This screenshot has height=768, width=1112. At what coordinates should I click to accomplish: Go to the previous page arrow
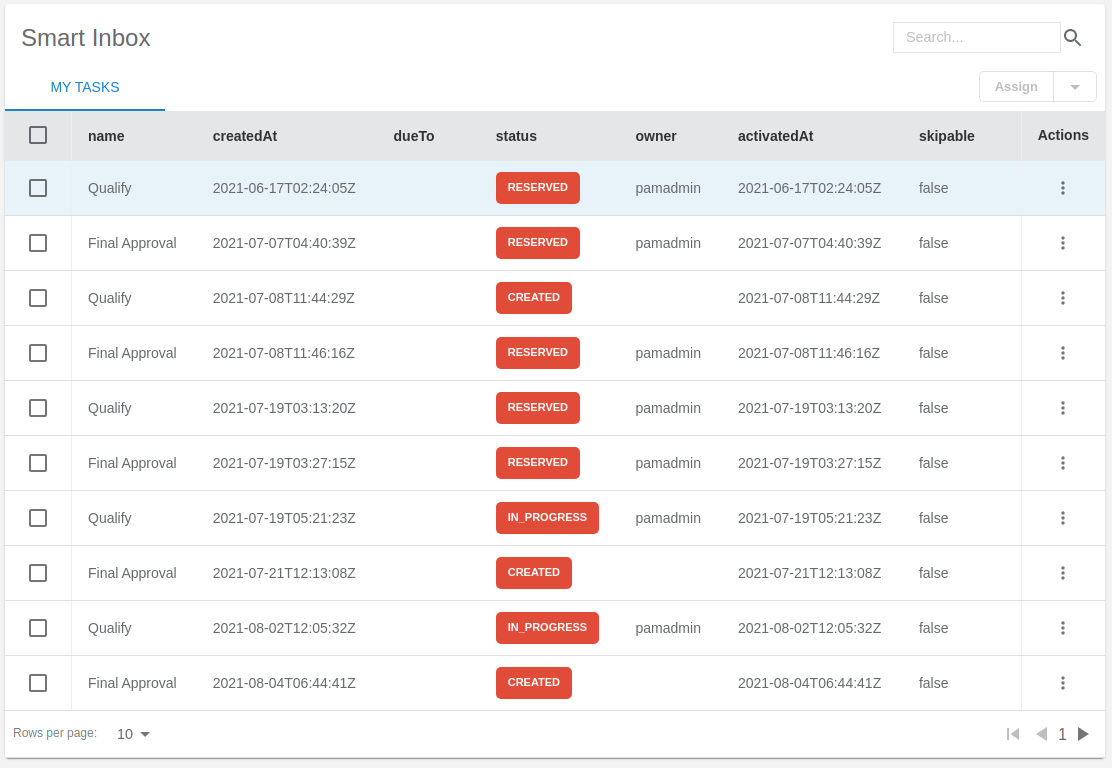[x=1041, y=734]
